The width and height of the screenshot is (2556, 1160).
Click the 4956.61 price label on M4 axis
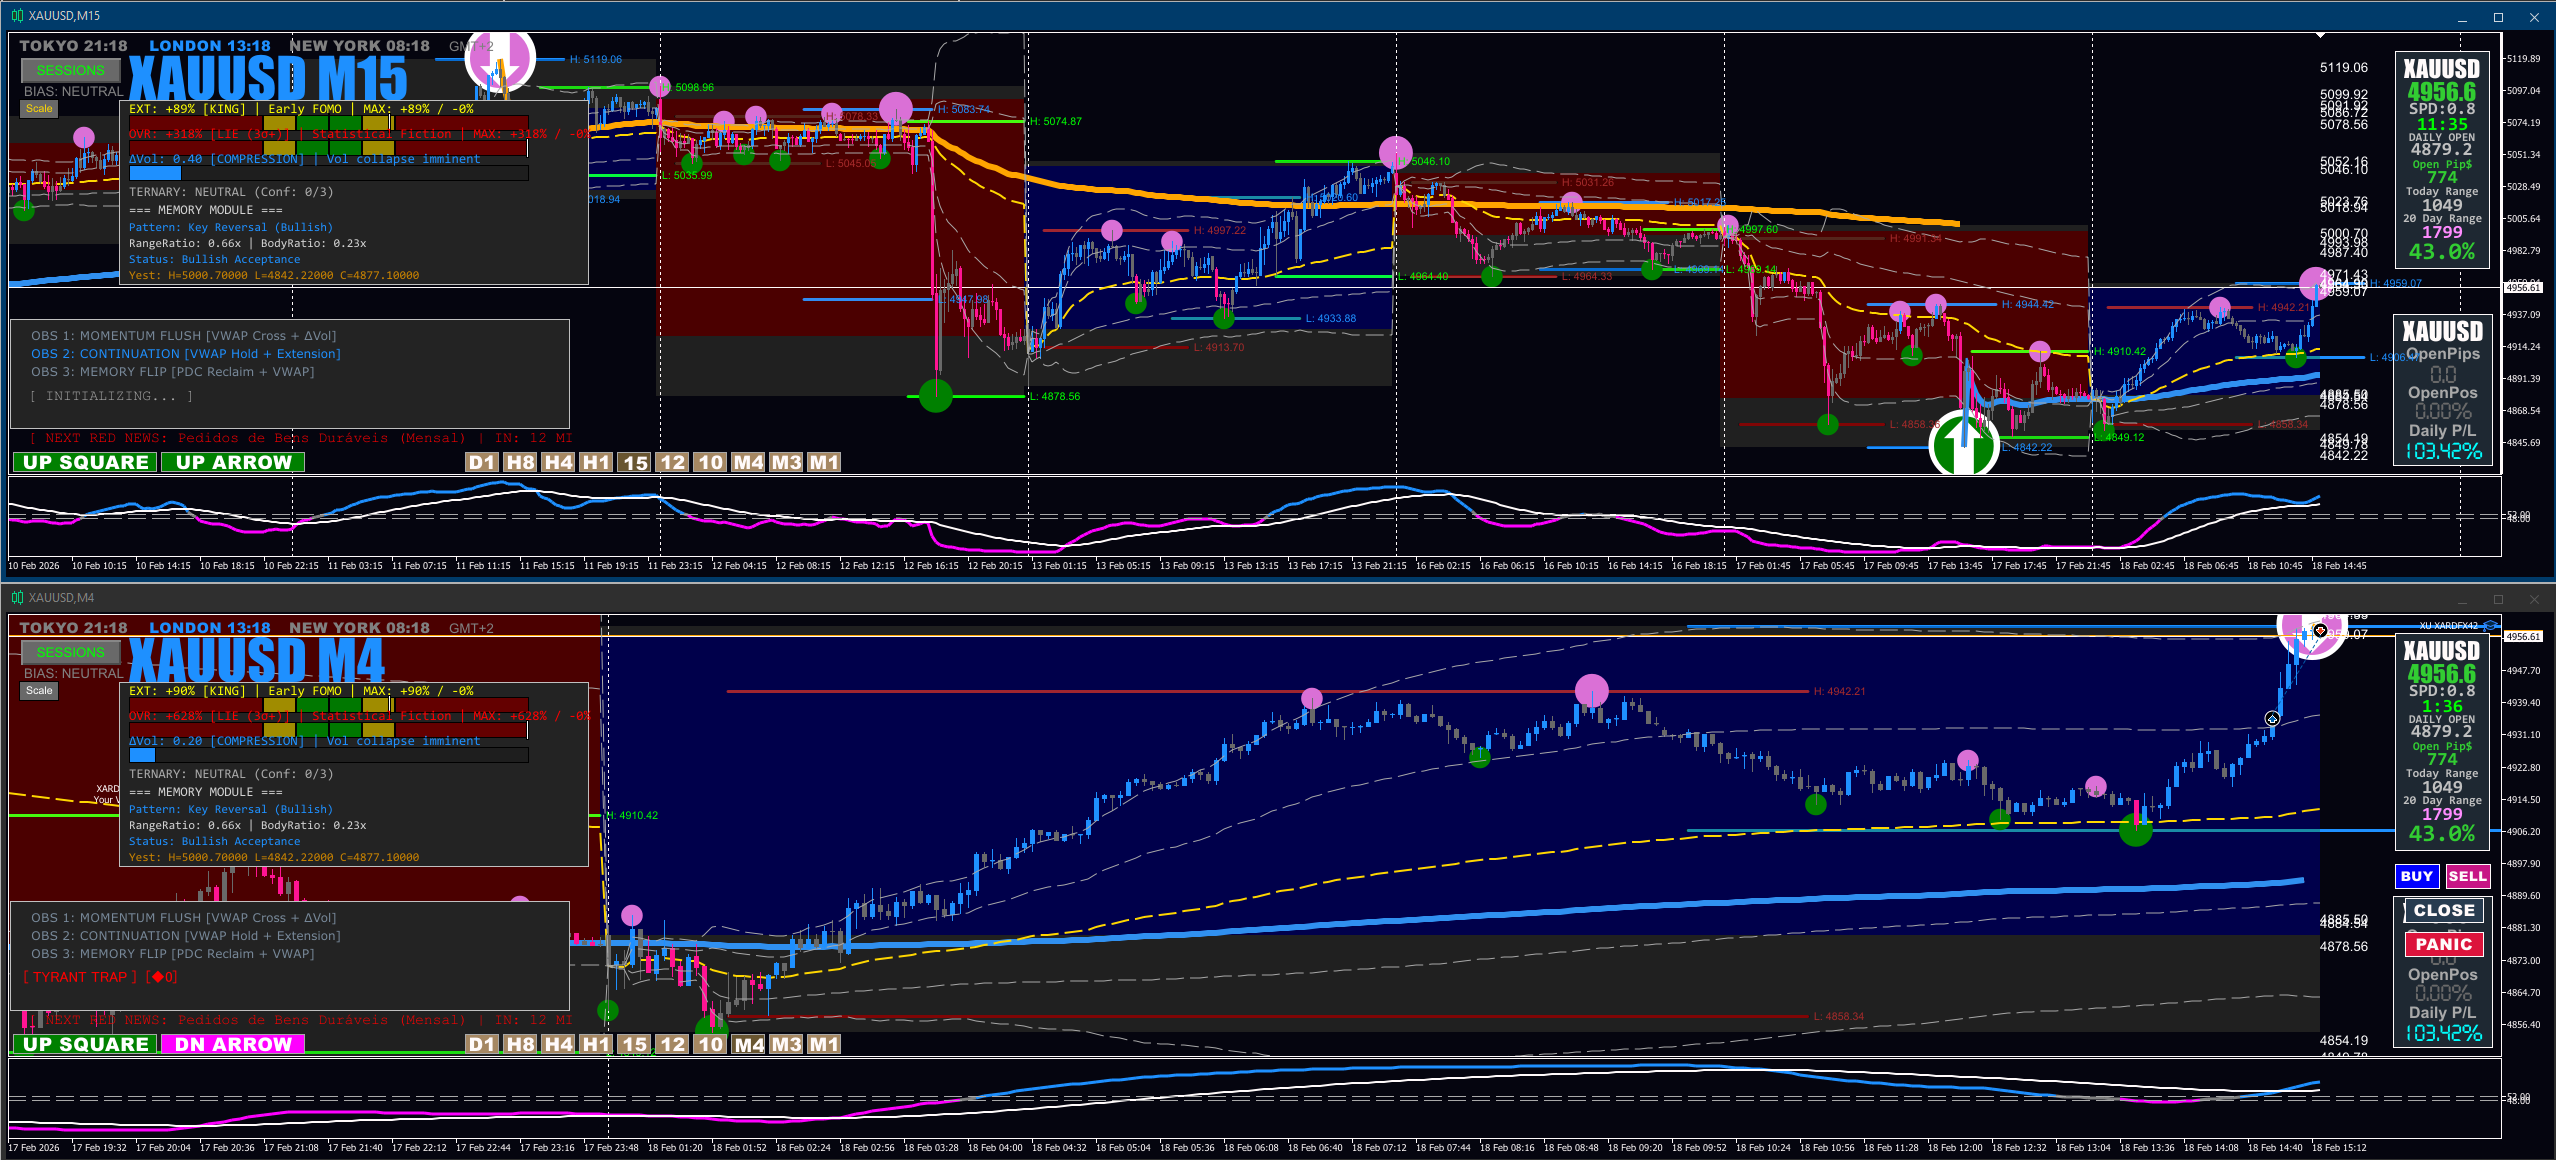pyautogui.click(x=2522, y=636)
